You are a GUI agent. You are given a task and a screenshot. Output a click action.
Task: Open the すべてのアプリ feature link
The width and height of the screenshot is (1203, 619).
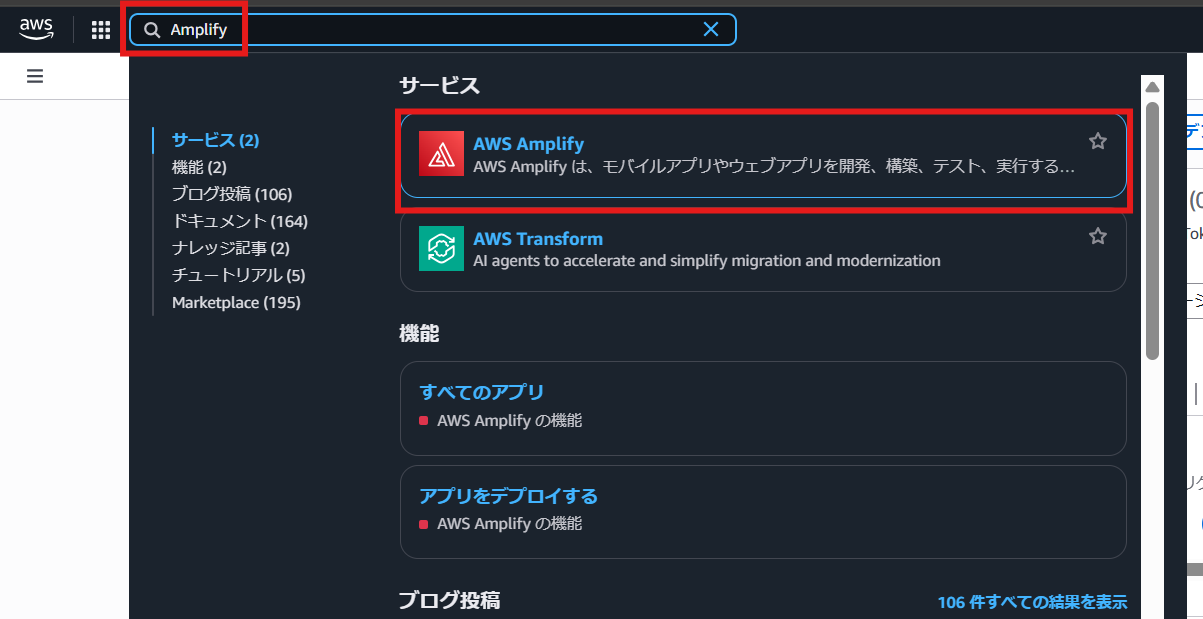(x=481, y=391)
